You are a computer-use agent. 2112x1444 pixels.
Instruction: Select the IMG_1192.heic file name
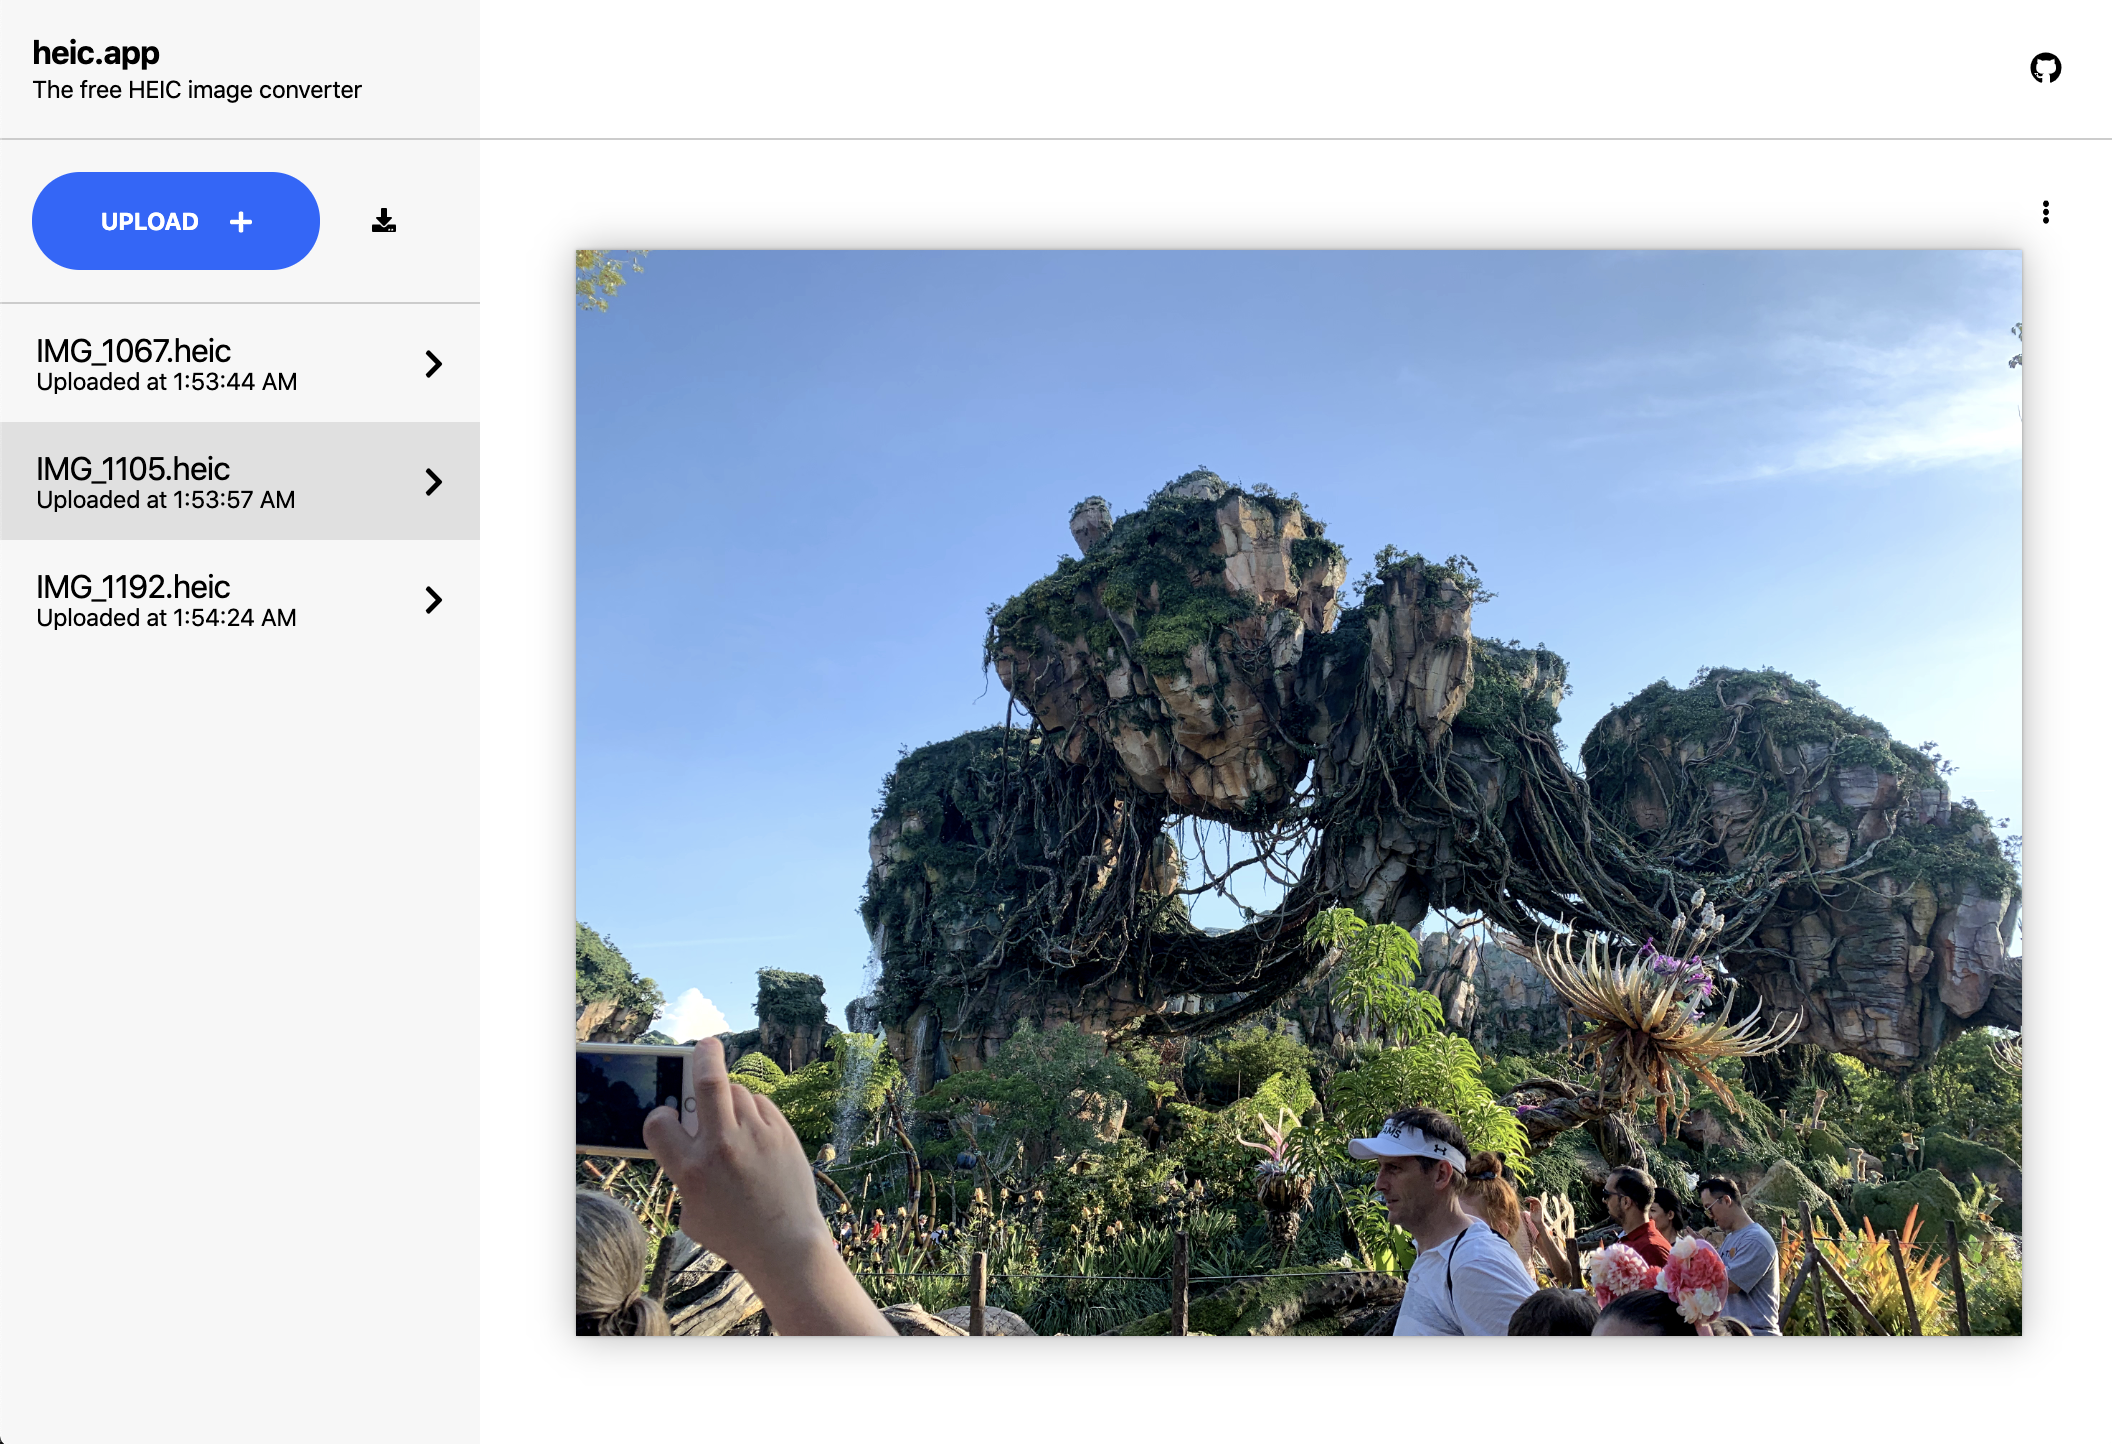133,587
